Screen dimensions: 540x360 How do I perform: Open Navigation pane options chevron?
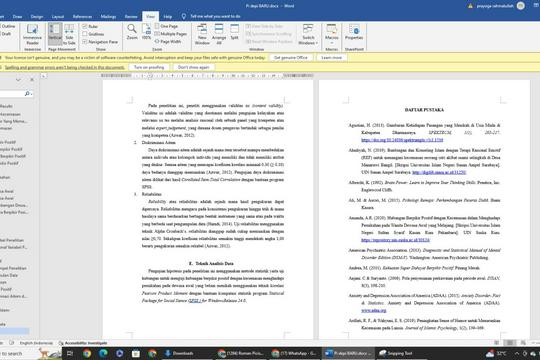[18, 80]
